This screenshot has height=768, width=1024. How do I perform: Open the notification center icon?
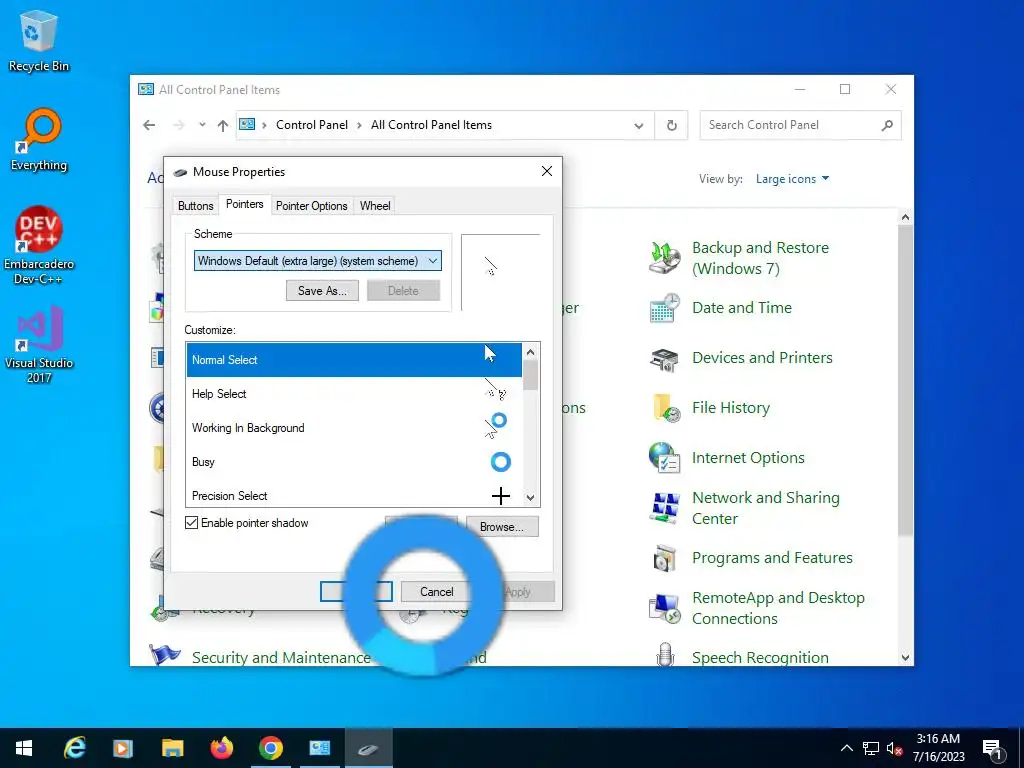click(x=992, y=749)
